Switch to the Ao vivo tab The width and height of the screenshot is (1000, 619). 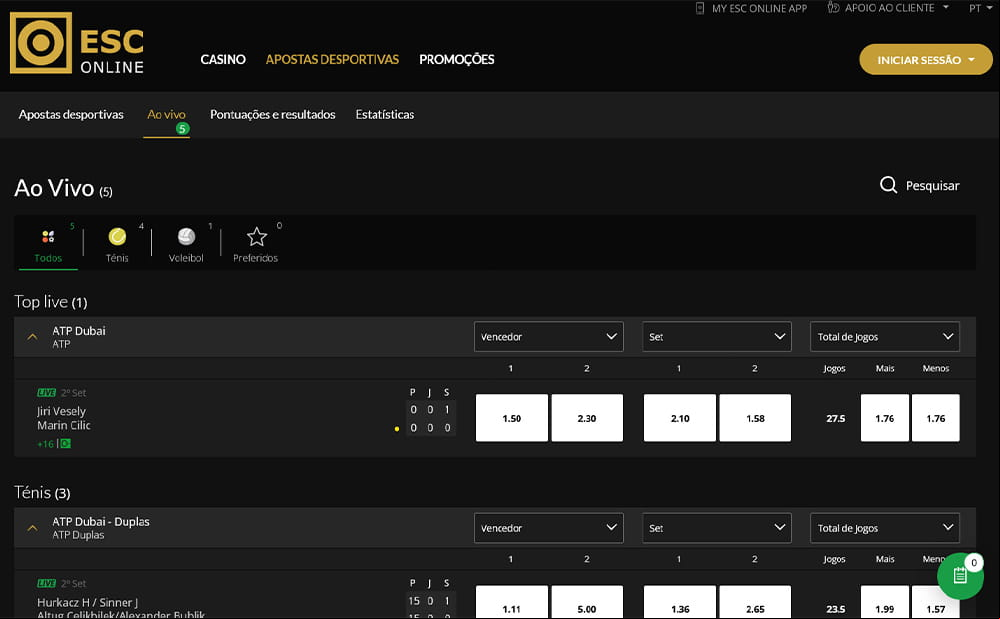(166, 115)
